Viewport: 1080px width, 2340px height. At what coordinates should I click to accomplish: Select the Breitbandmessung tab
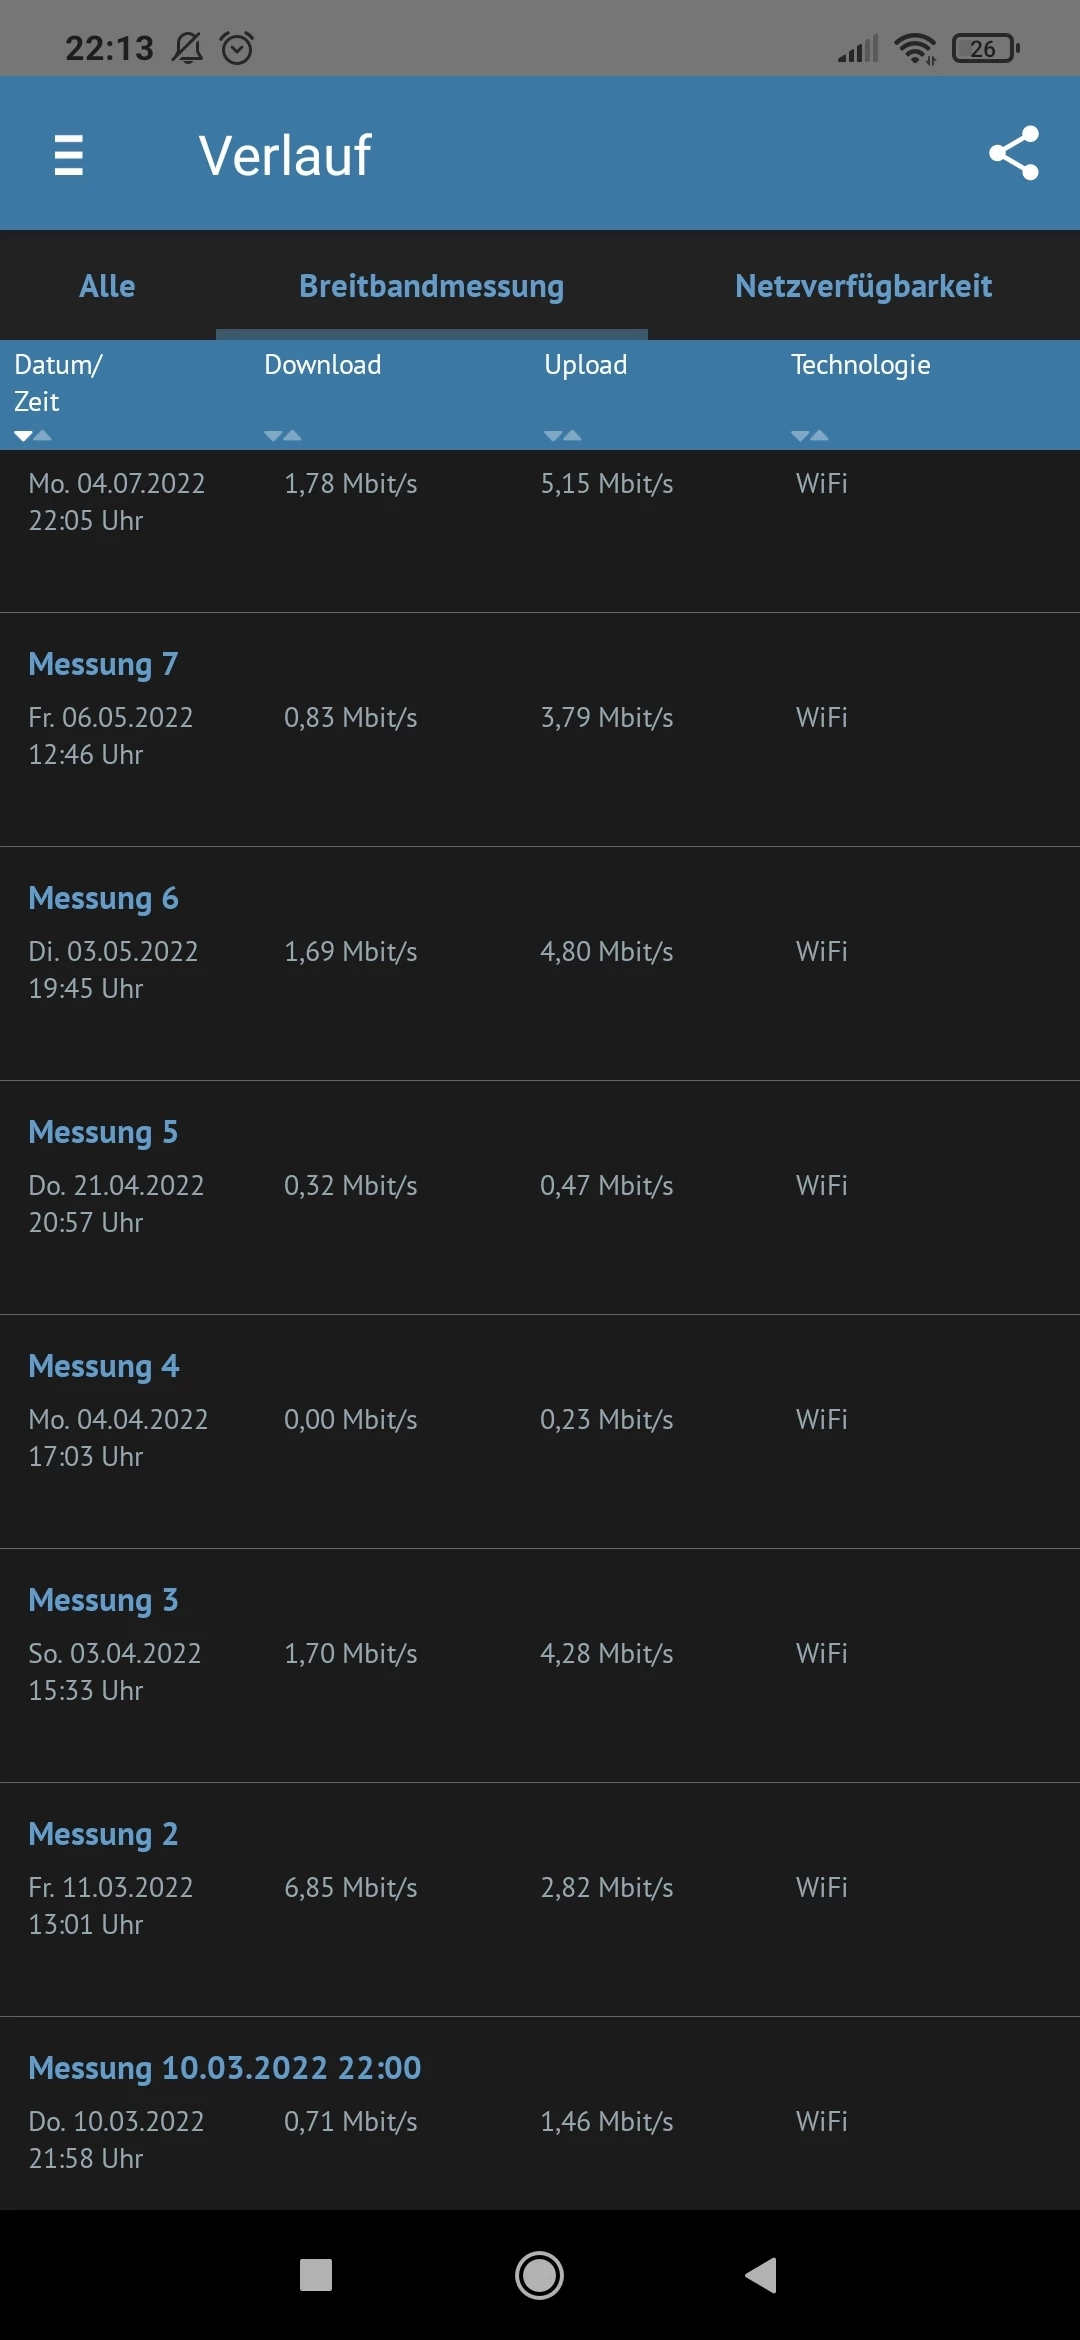click(x=431, y=286)
